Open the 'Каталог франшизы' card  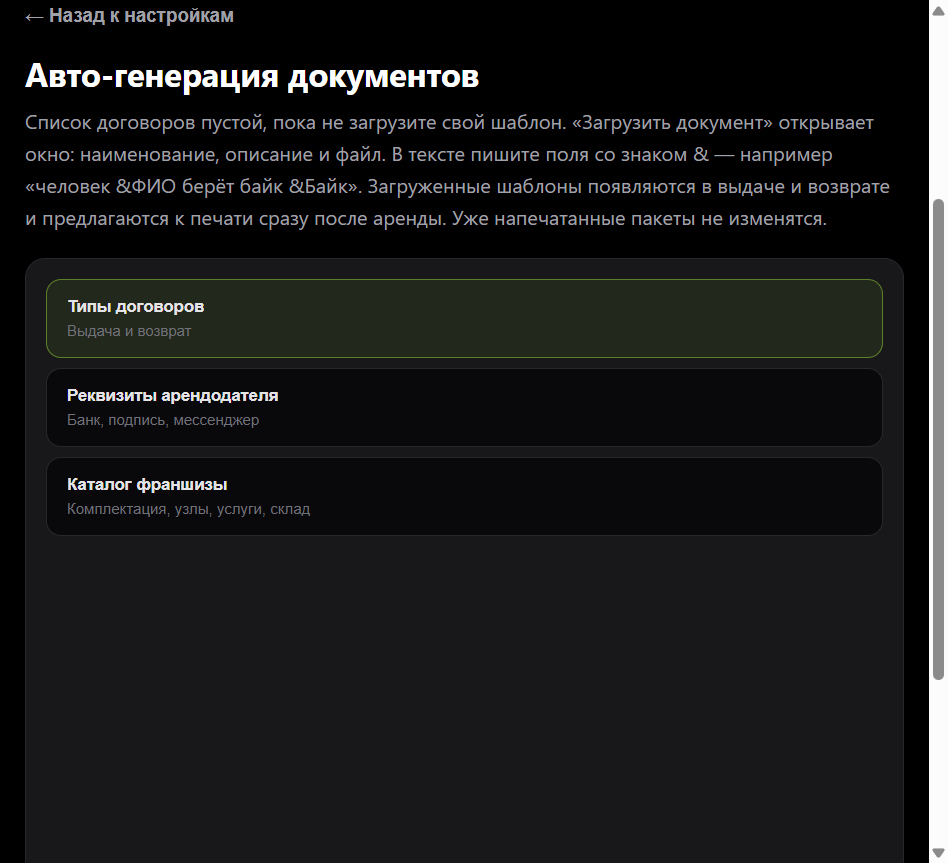(464, 497)
